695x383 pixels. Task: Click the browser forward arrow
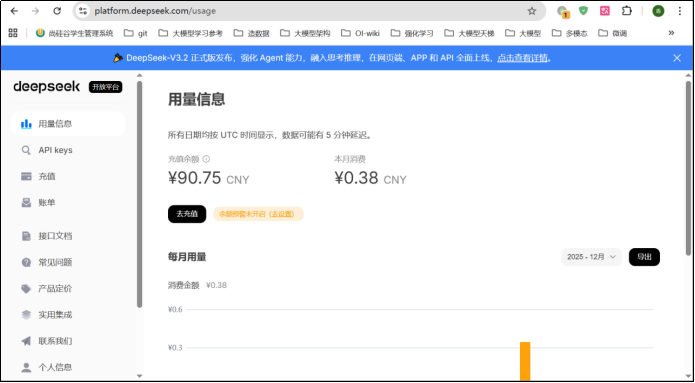pos(35,11)
